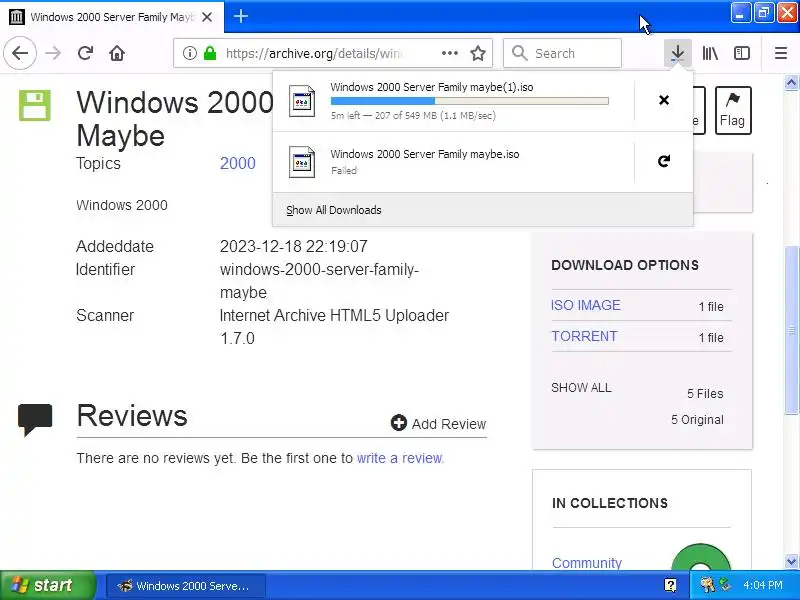The height and width of the screenshot is (600, 800).
Task: Cancel the maybe(1).iso download
Action: click(664, 100)
